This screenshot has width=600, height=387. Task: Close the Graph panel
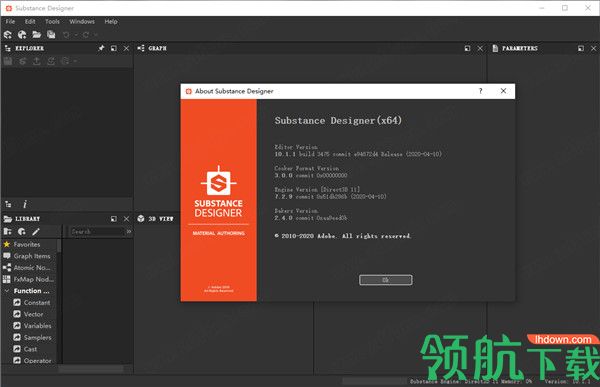click(x=480, y=48)
